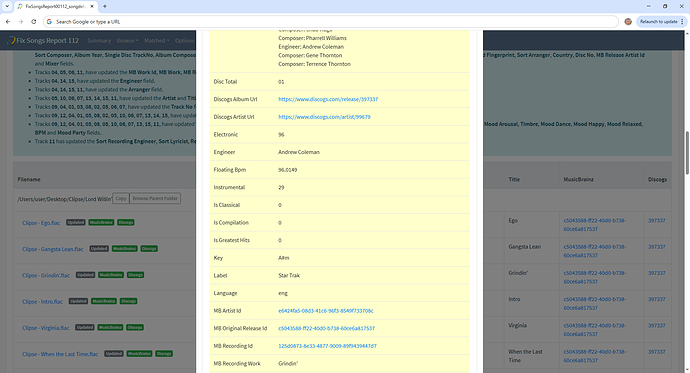This screenshot has width=690, height=373.
Task: Click the MusicBrainz column header
Action: [579, 179]
